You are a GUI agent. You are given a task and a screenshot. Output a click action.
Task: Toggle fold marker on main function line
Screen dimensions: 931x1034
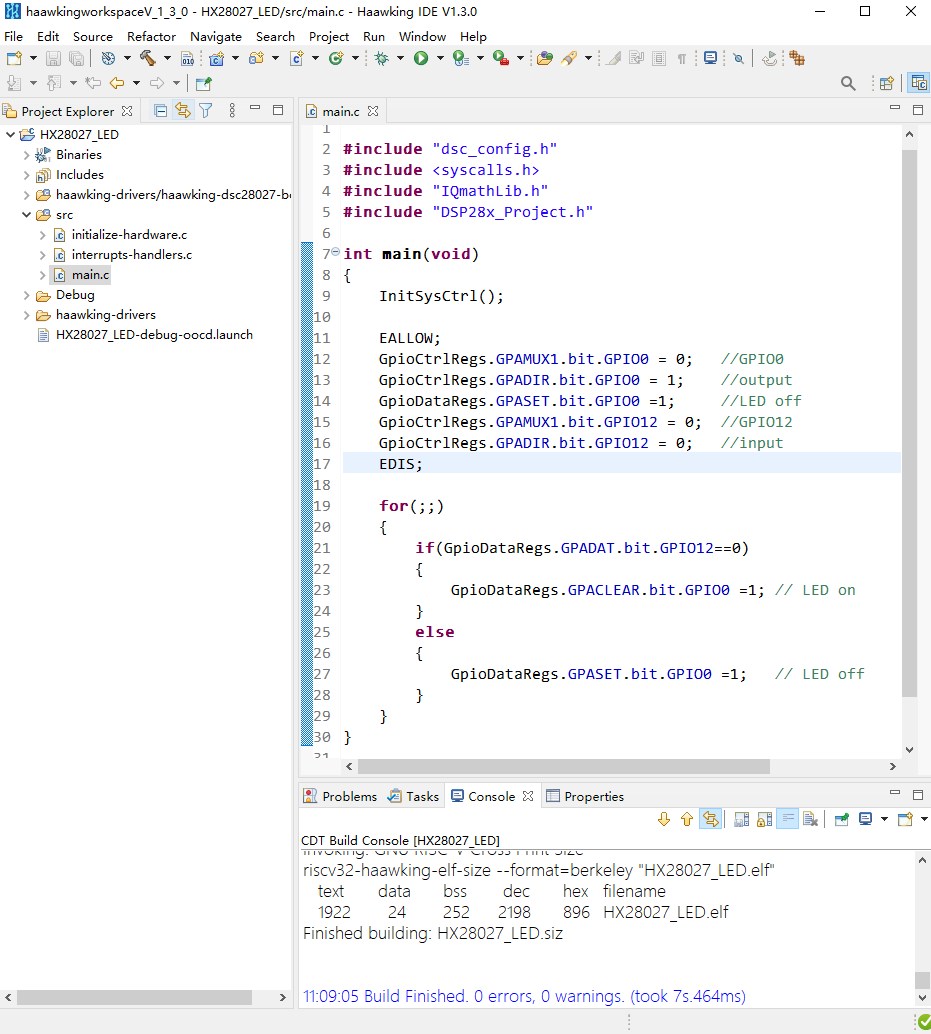click(336, 251)
